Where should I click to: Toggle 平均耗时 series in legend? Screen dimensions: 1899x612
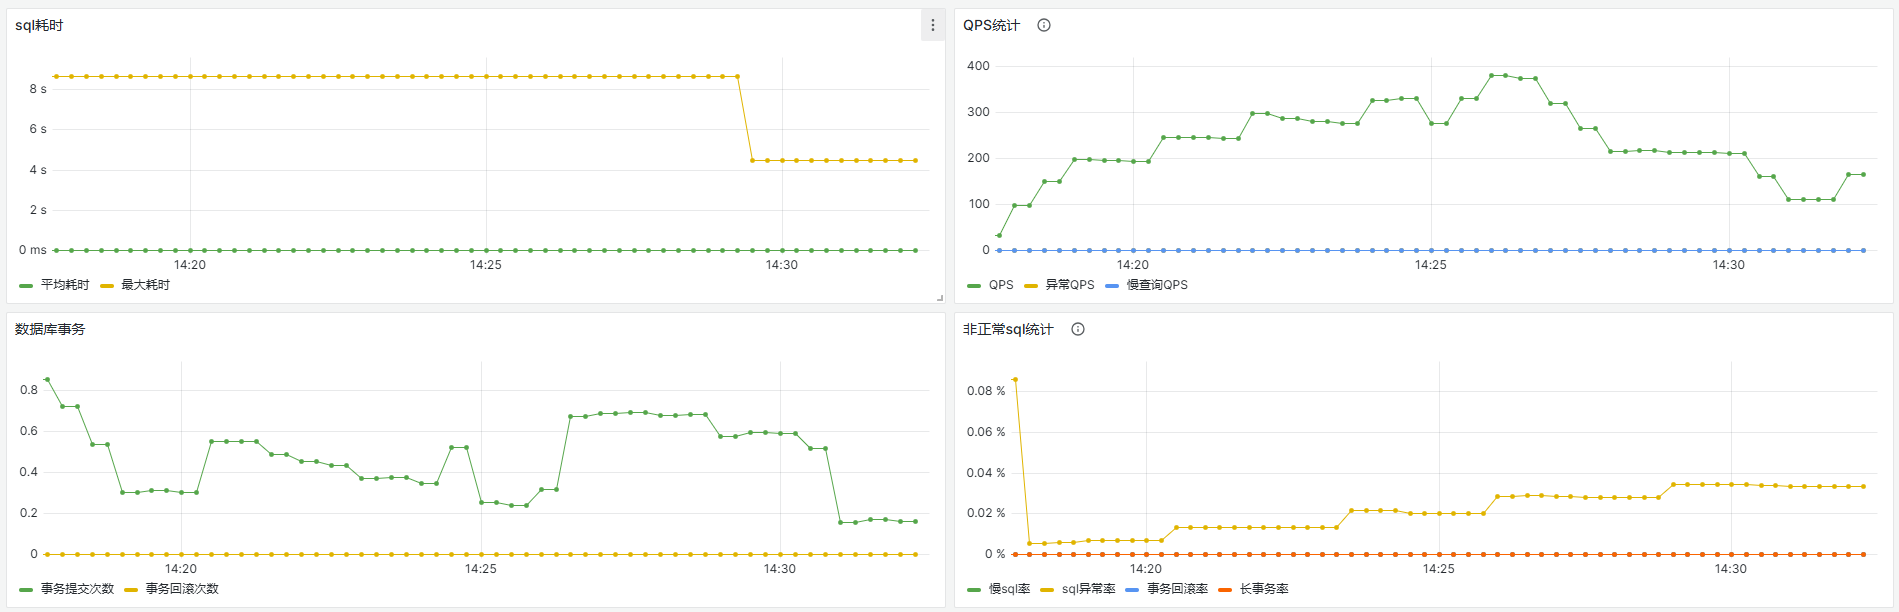click(x=65, y=285)
